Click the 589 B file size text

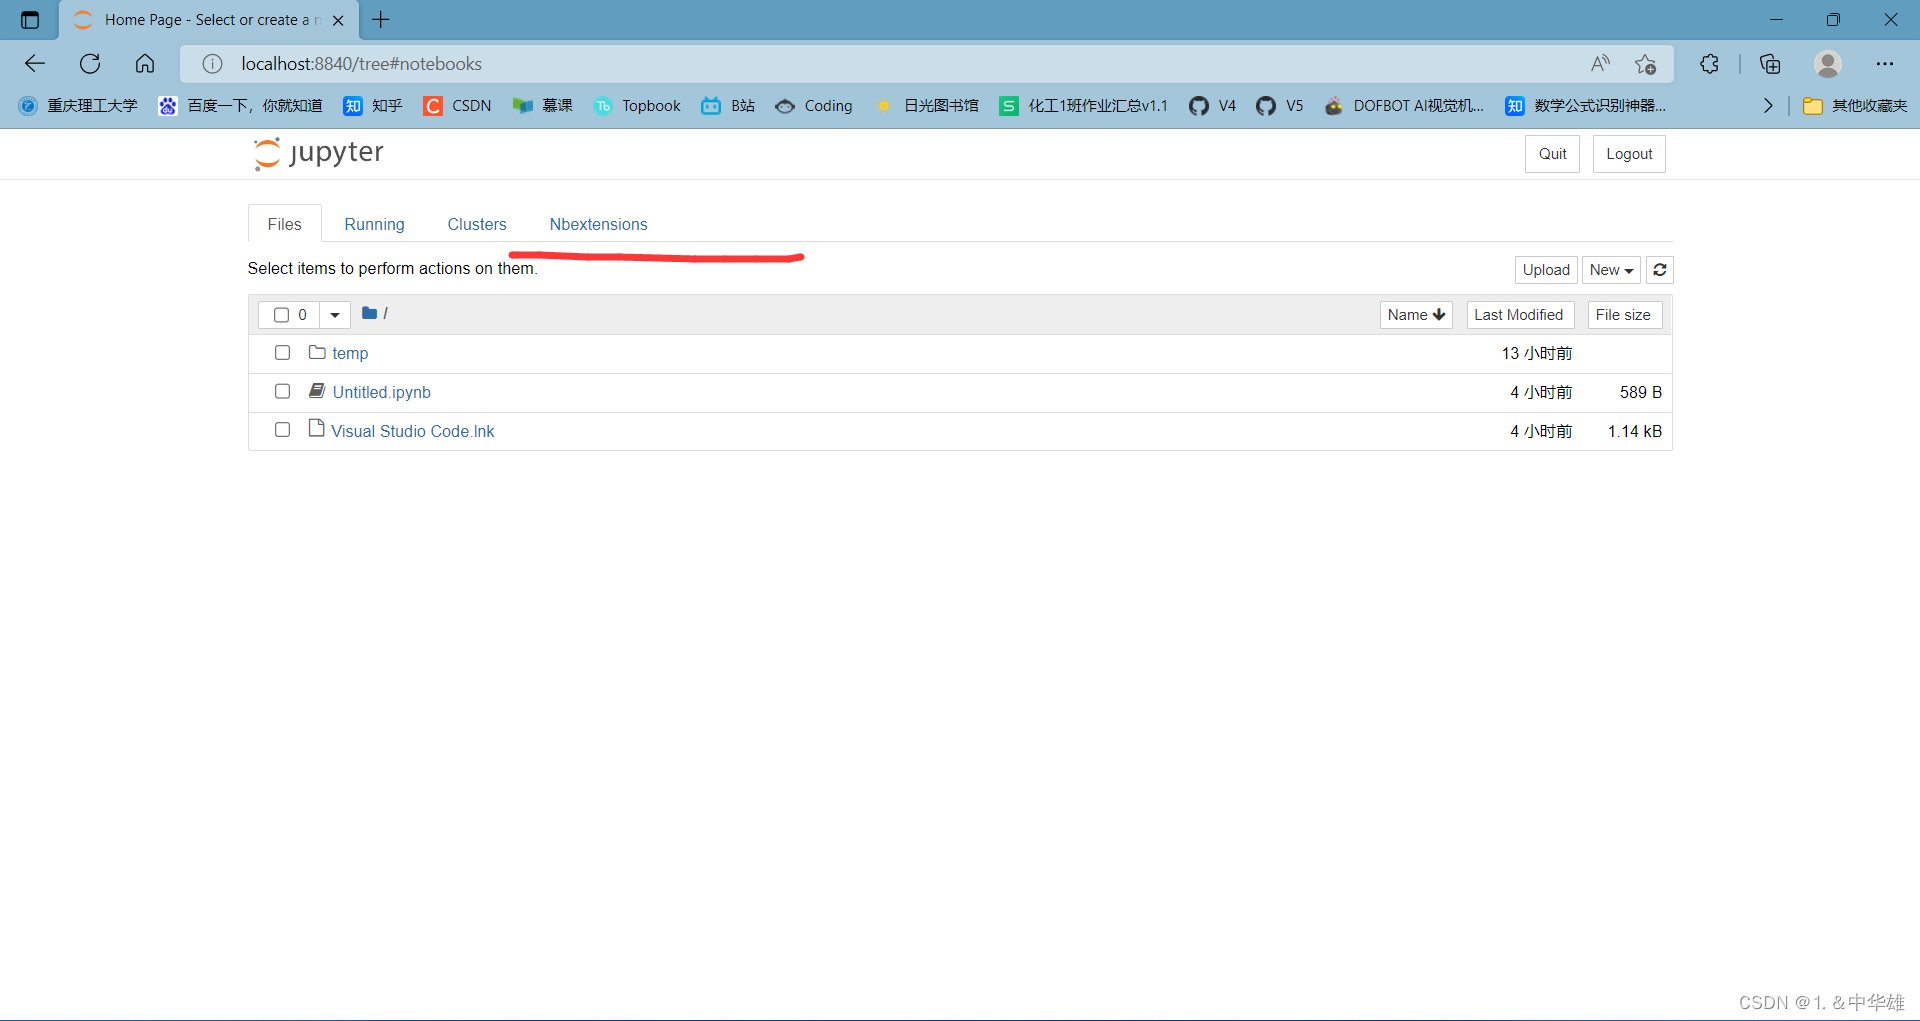[x=1641, y=392]
